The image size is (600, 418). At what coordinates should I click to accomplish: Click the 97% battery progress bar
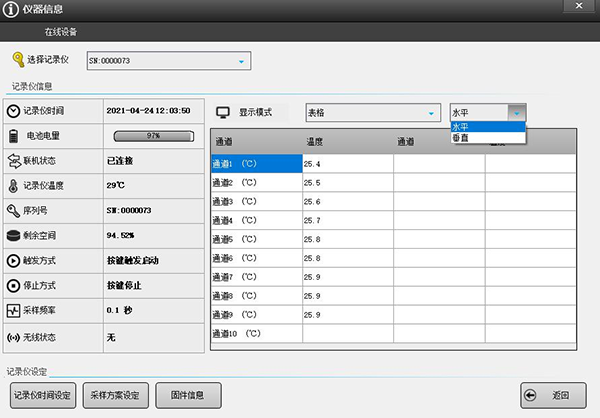[154, 136]
